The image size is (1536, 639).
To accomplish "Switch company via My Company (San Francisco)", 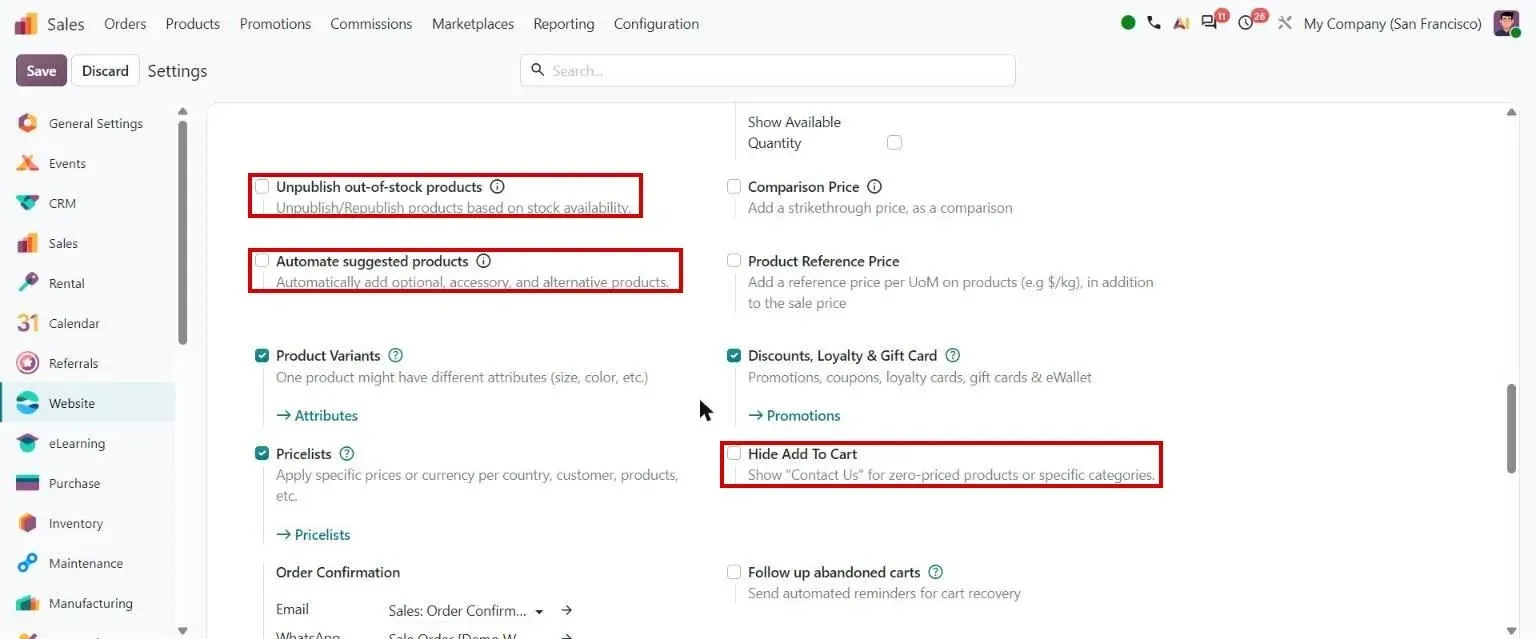I will (1392, 23).
